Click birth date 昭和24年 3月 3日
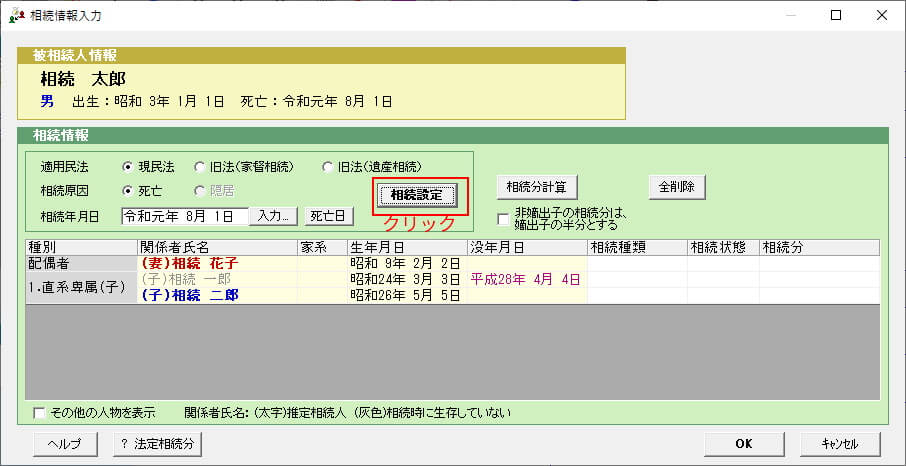The height and width of the screenshot is (466, 906). pyautogui.click(x=405, y=280)
